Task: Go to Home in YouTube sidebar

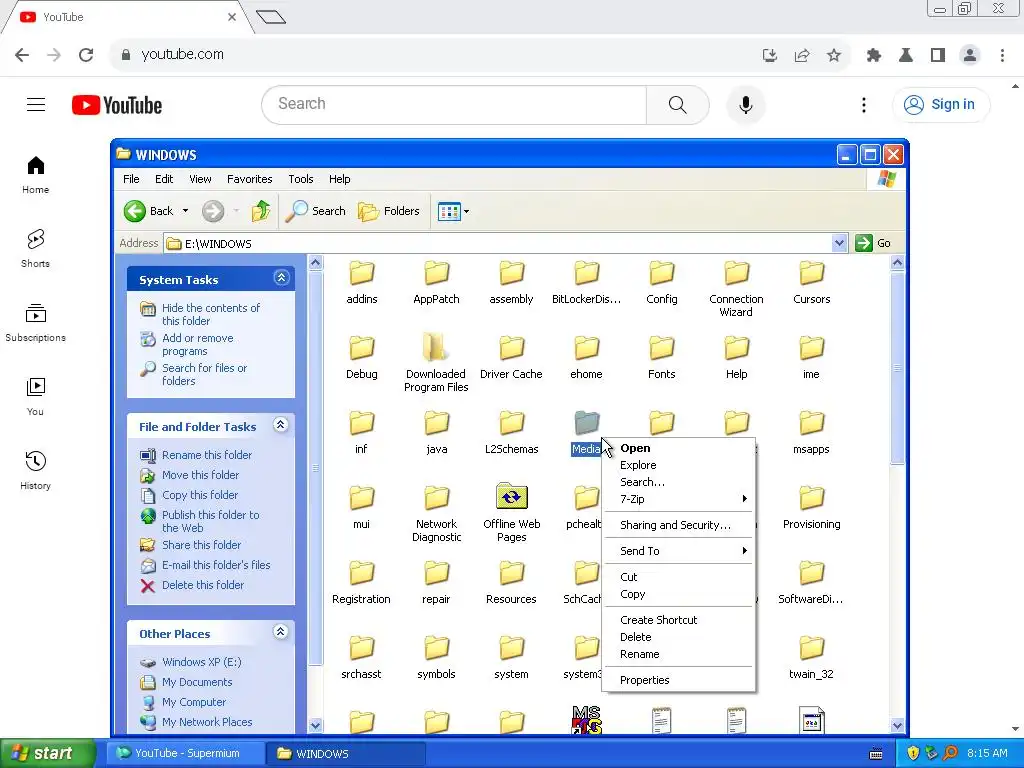Action: click(35, 175)
